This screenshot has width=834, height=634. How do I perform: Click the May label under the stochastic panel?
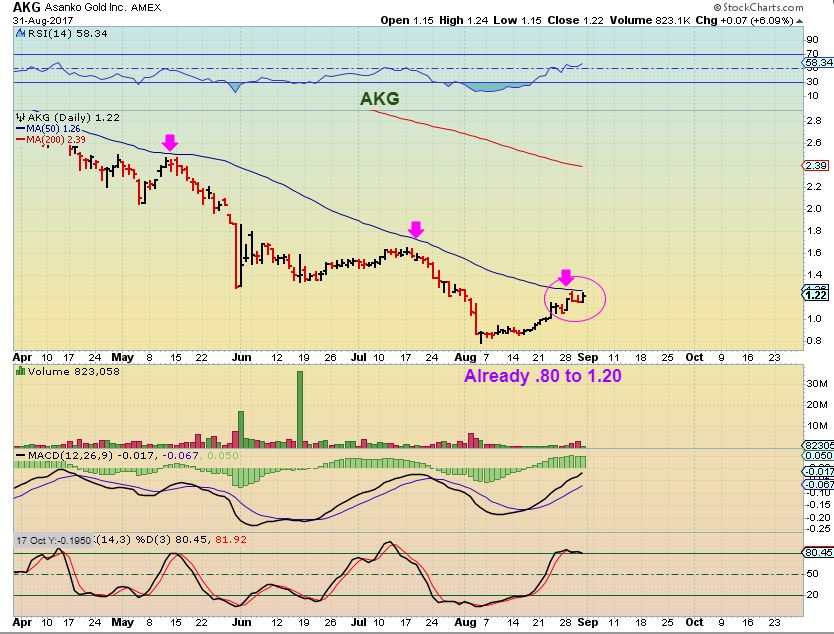[x=122, y=622]
